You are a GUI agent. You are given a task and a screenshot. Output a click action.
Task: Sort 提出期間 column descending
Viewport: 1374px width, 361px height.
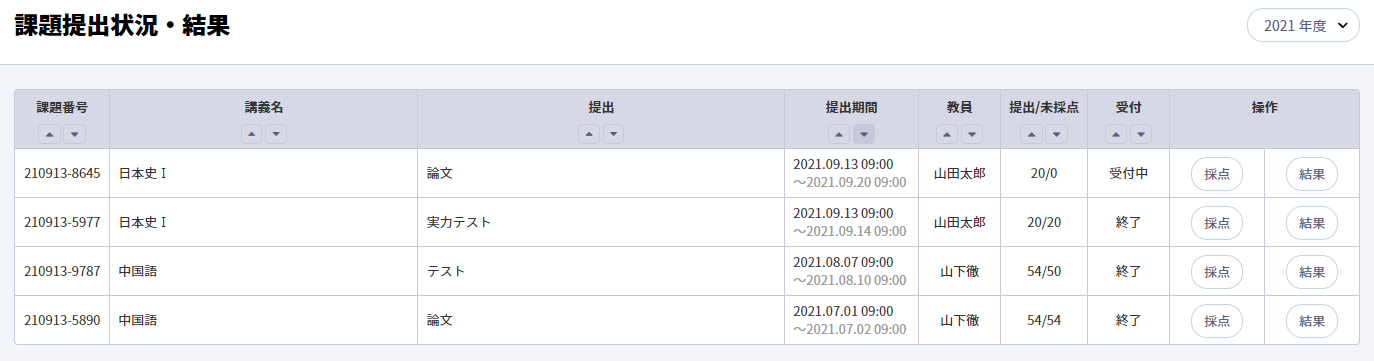(x=864, y=134)
